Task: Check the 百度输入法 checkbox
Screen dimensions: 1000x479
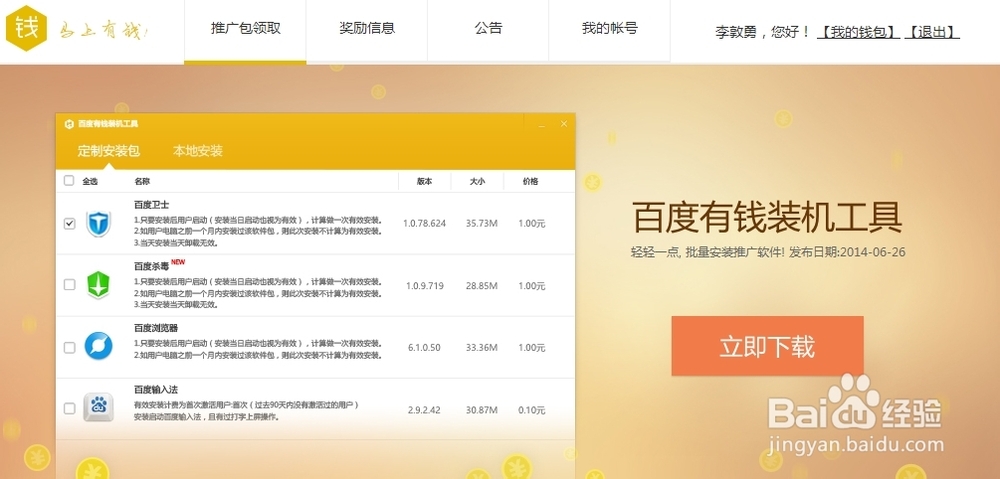Action: point(70,408)
